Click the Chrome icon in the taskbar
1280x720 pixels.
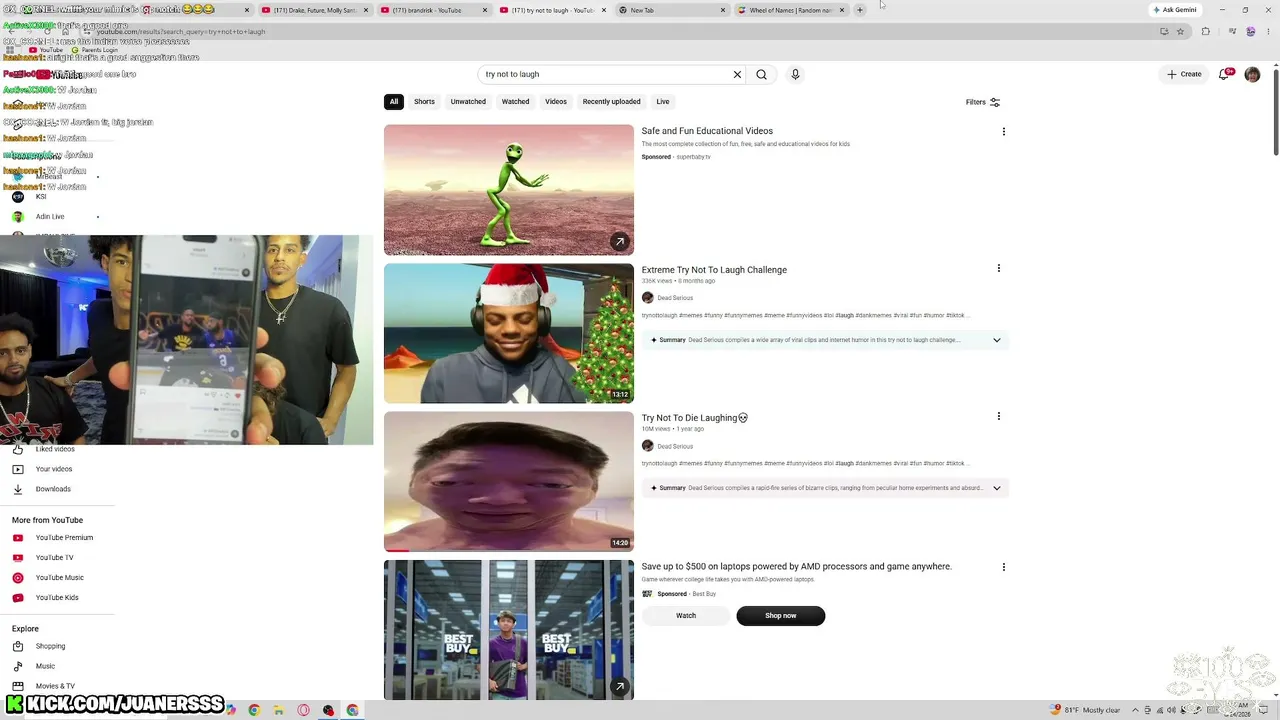pyautogui.click(x=254, y=710)
